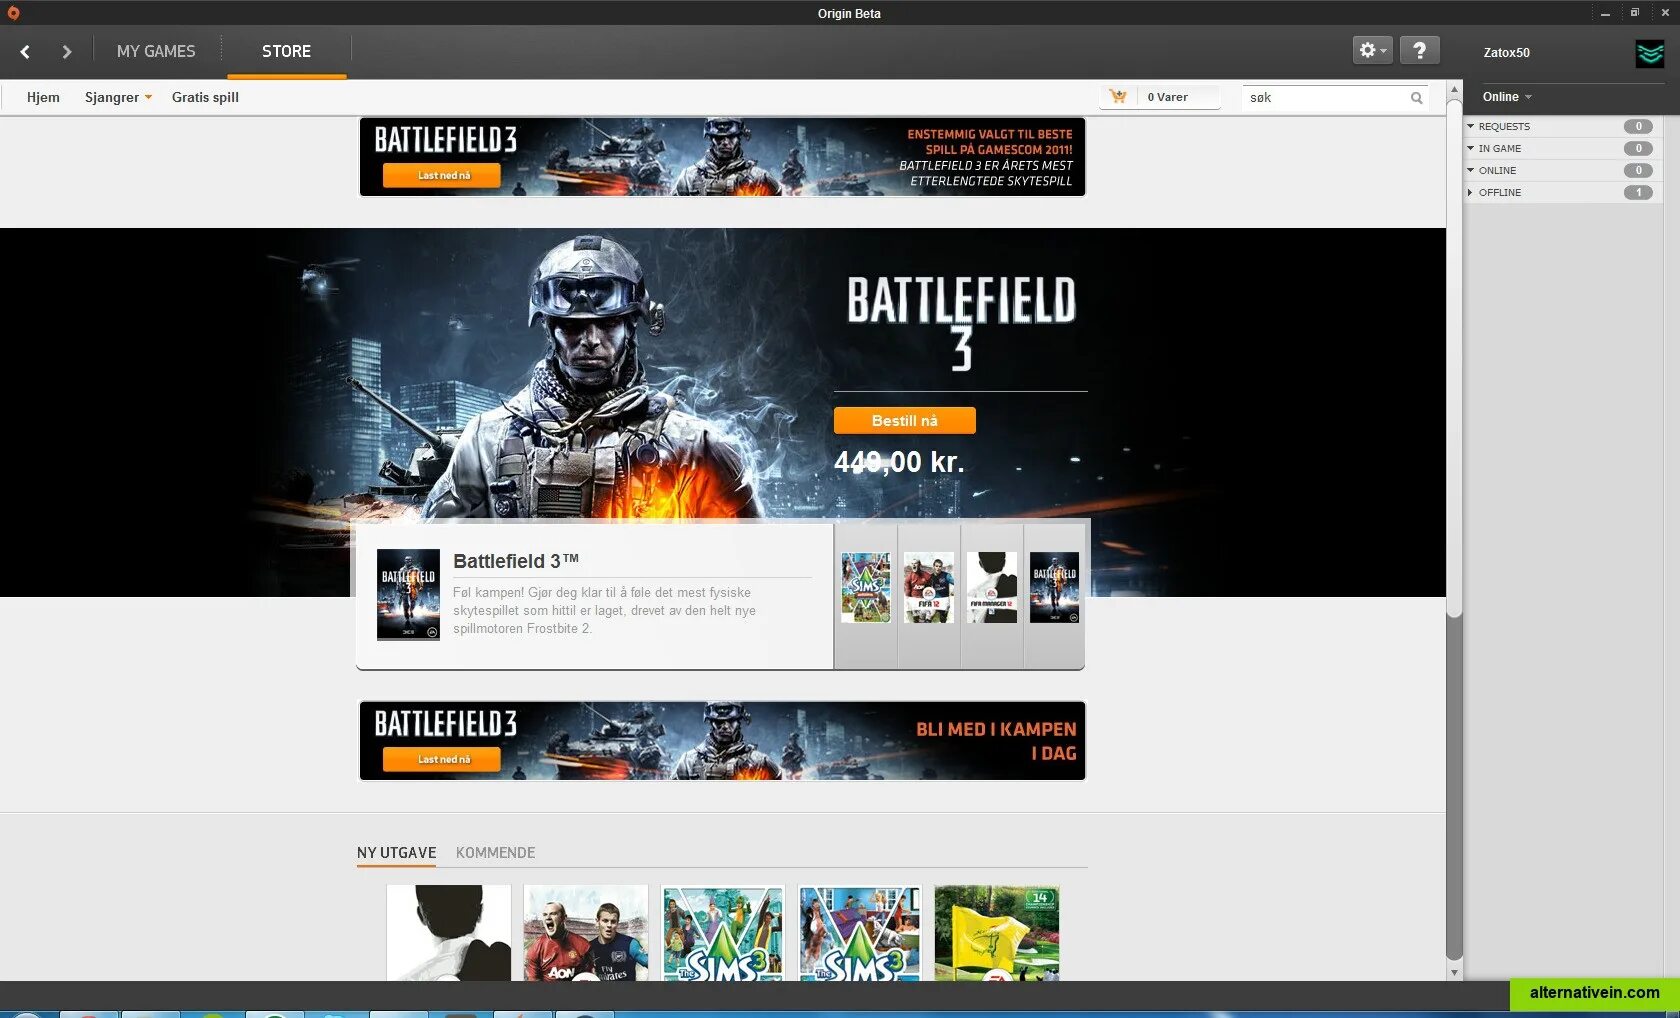Screen dimensions: 1680x1018
Task: Go back with the left arrow
Action: tap(25, 52)
